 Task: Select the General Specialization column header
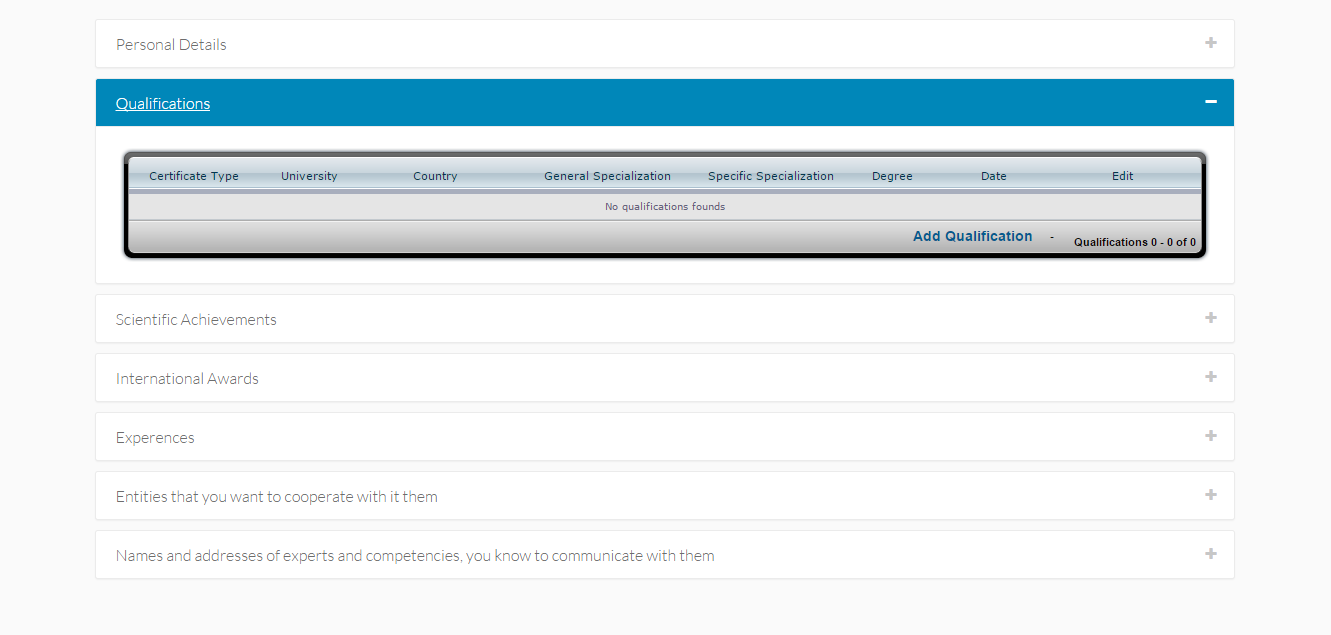(x=607, y=176)
